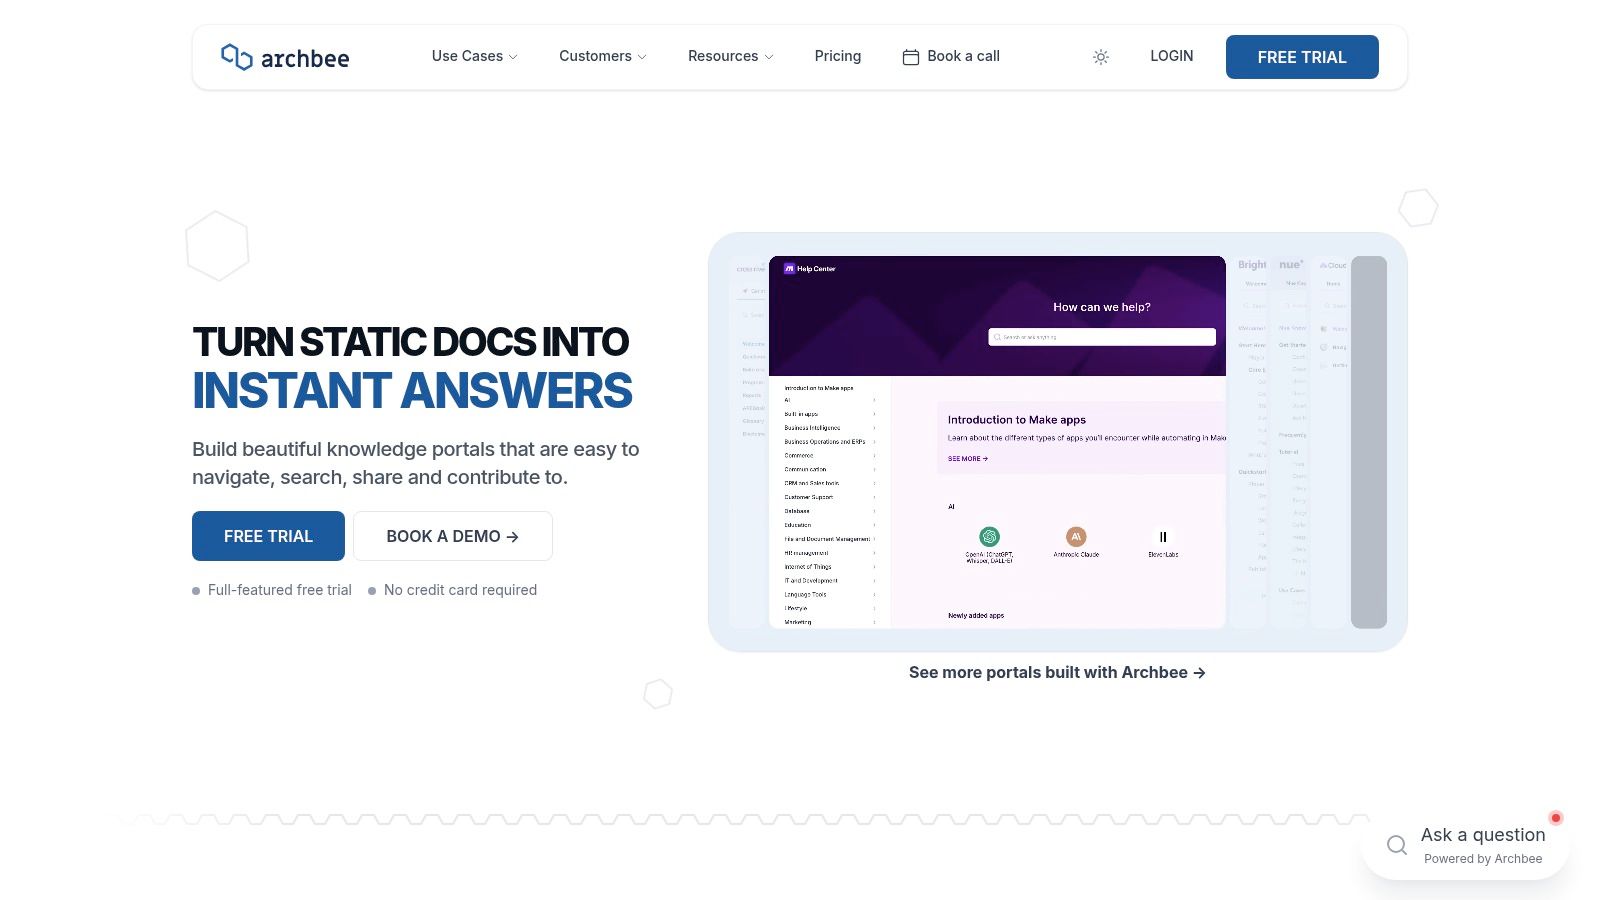1600x900 pixels.
Task: Click the header FREE TRIAL button
Action: pyautogui.click(x=1302, y=57)
